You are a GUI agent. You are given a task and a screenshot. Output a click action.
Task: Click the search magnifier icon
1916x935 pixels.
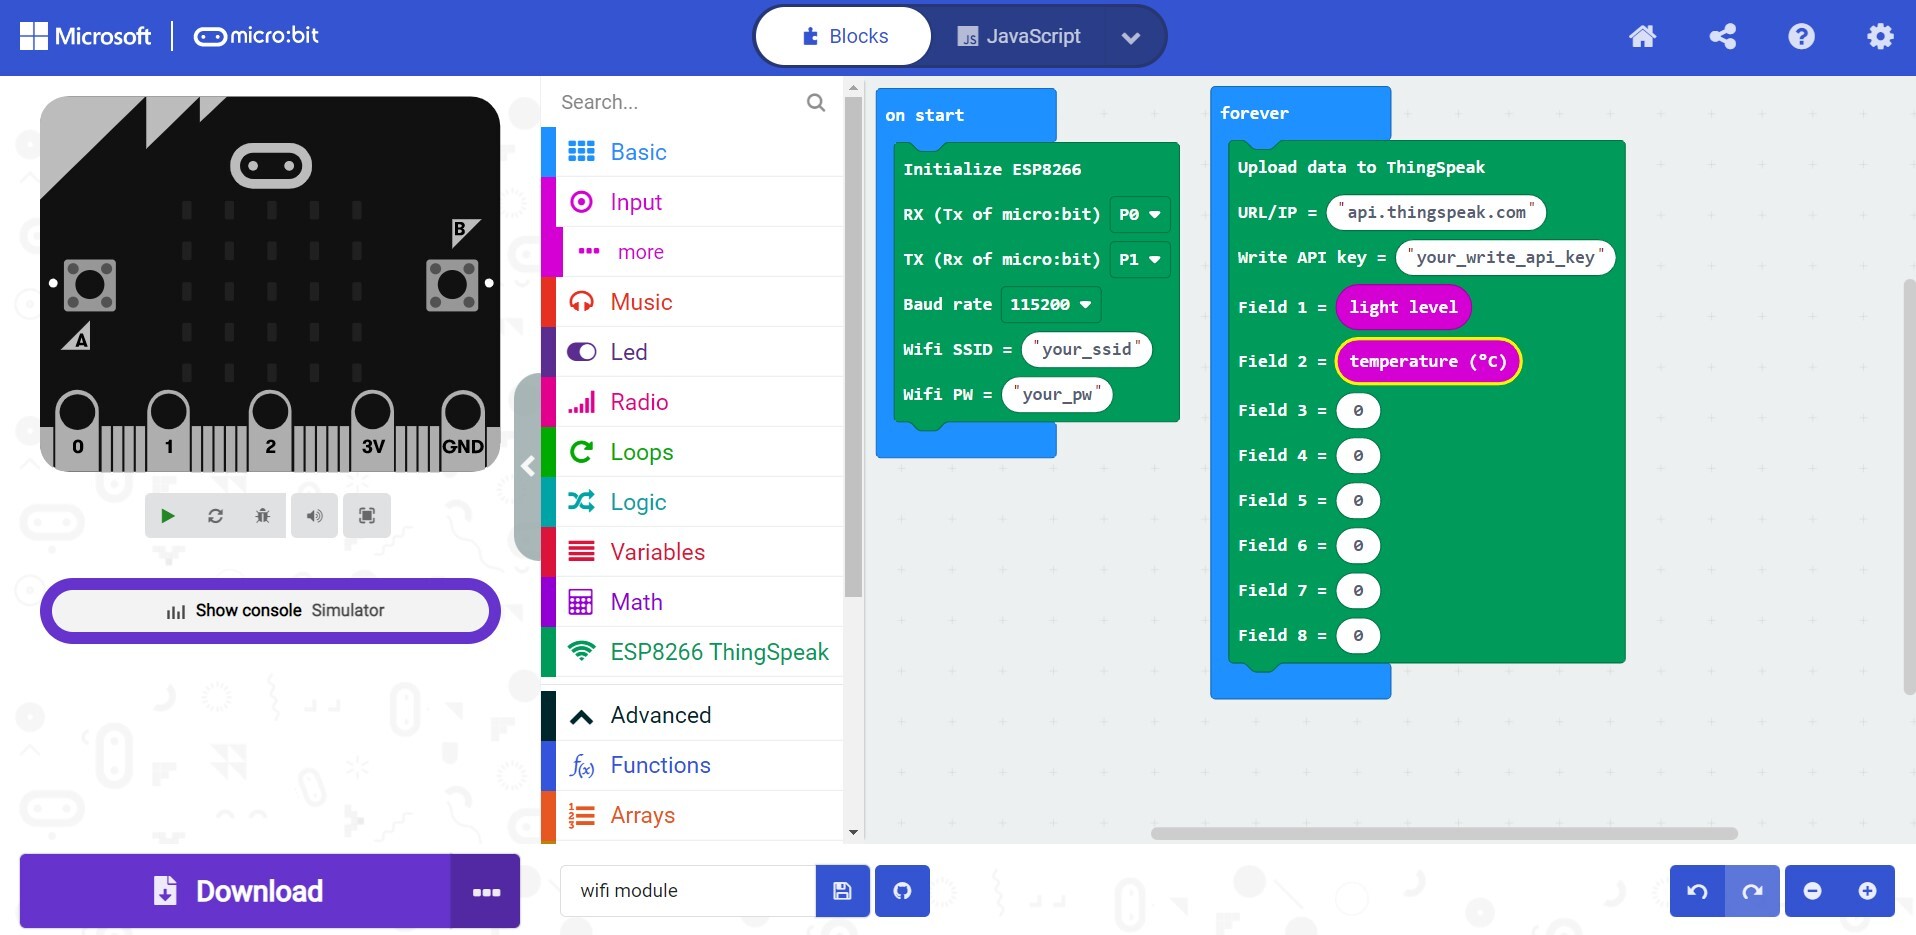tap(816, 102)
